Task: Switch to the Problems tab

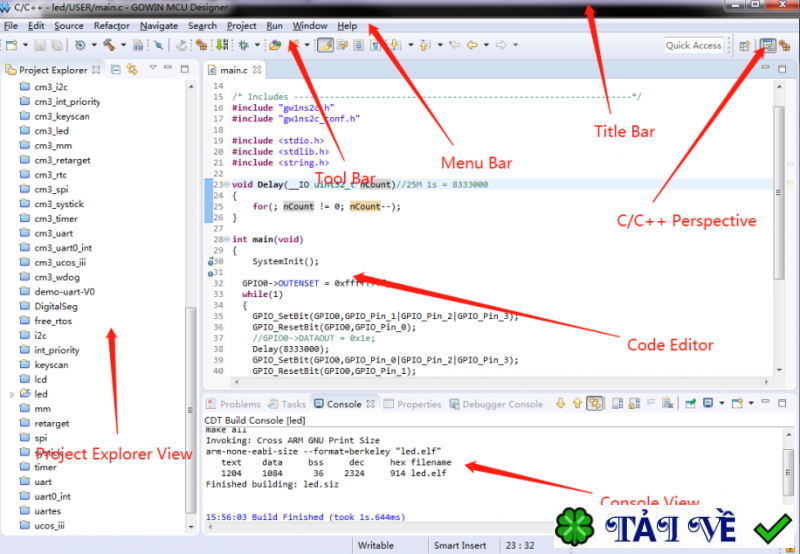Action: [x=234, y=404]
